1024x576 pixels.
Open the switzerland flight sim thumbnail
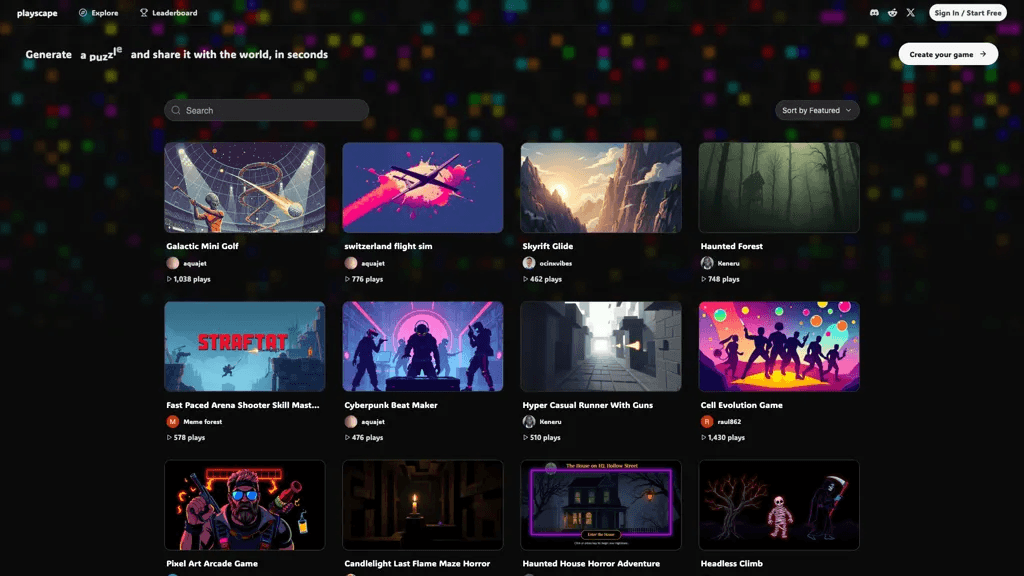(423, 187)
